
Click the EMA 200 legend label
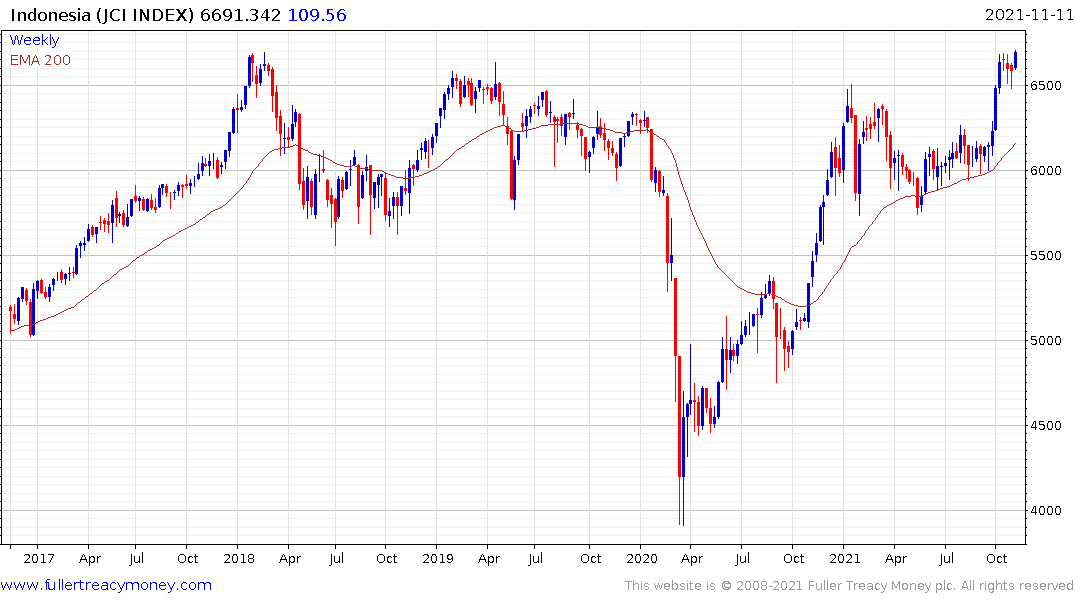point(40,60)
